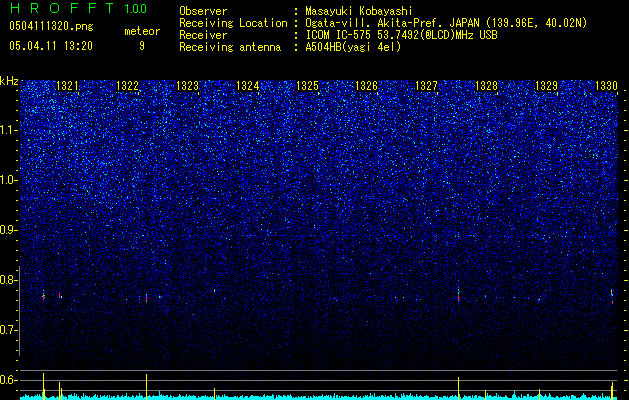Click the 1322 time marker

[127, 86]
